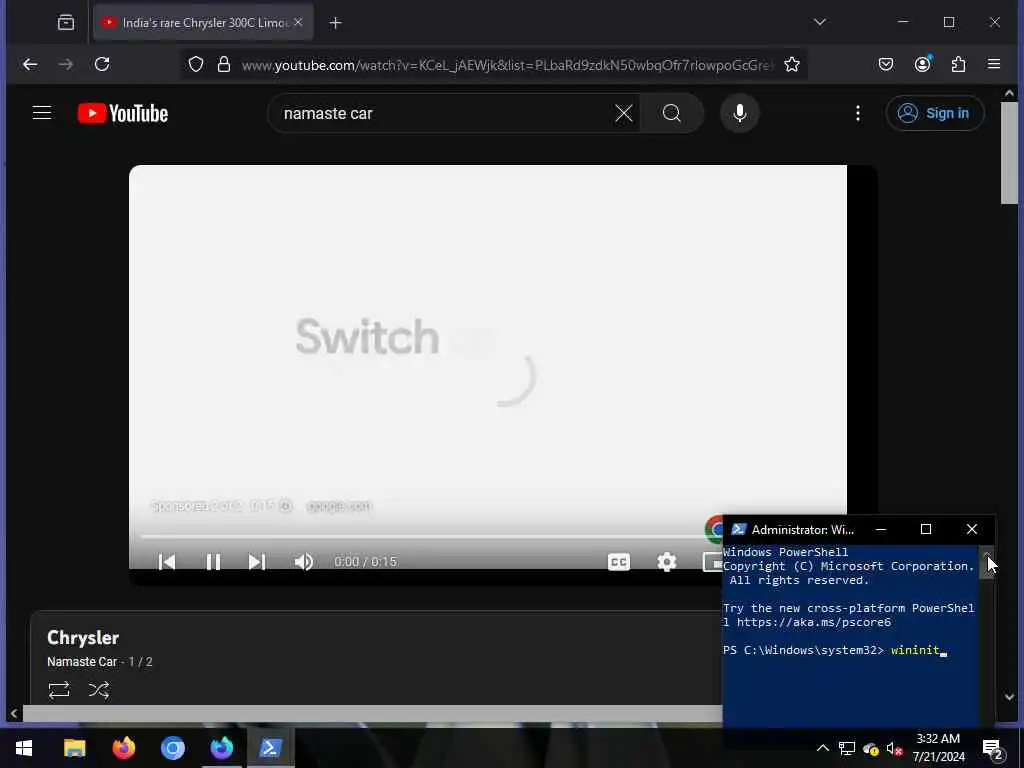Go back to previous page in Firefox
This screenshot has height=768, width=1024.
pos(30,64)
